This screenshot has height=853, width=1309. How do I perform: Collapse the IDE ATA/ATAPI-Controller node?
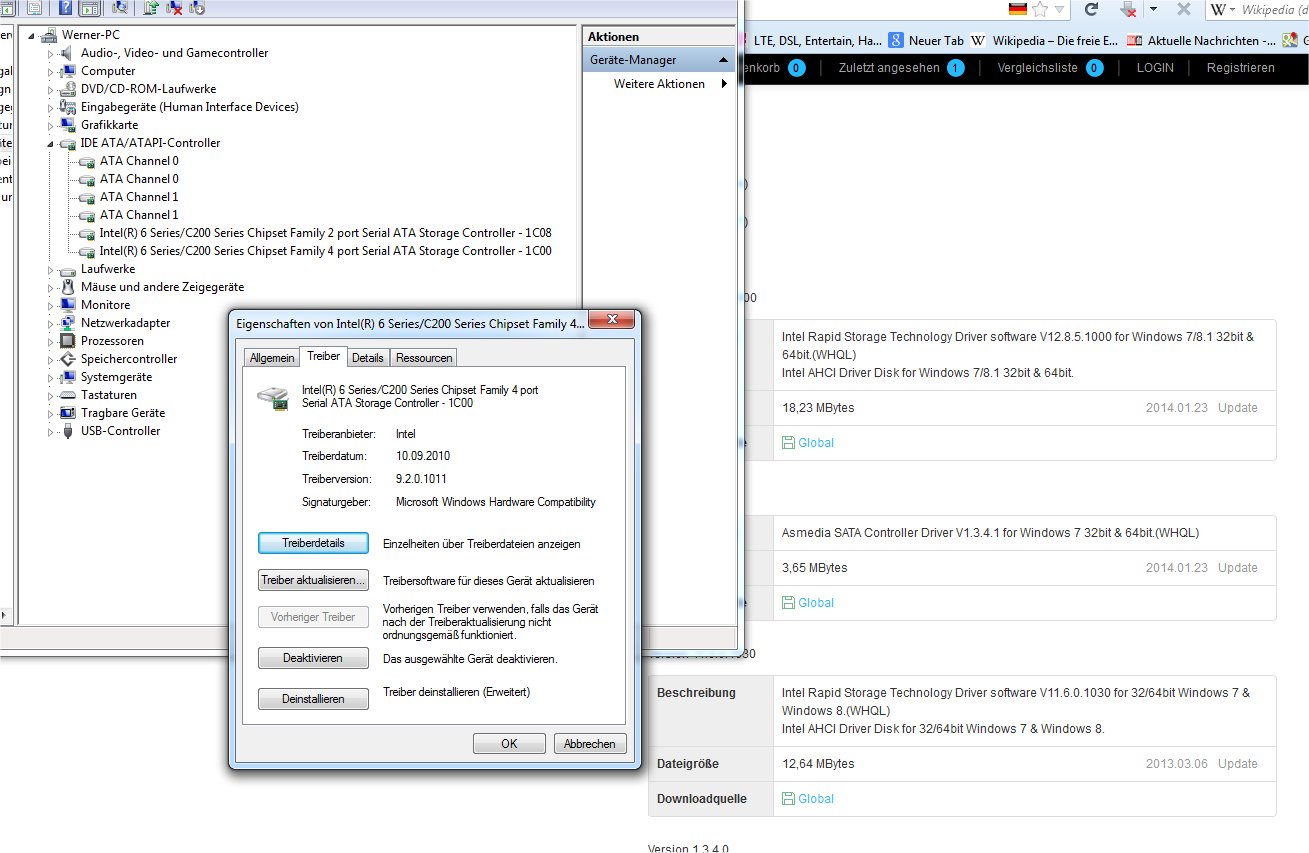click(x=52, y=144)
